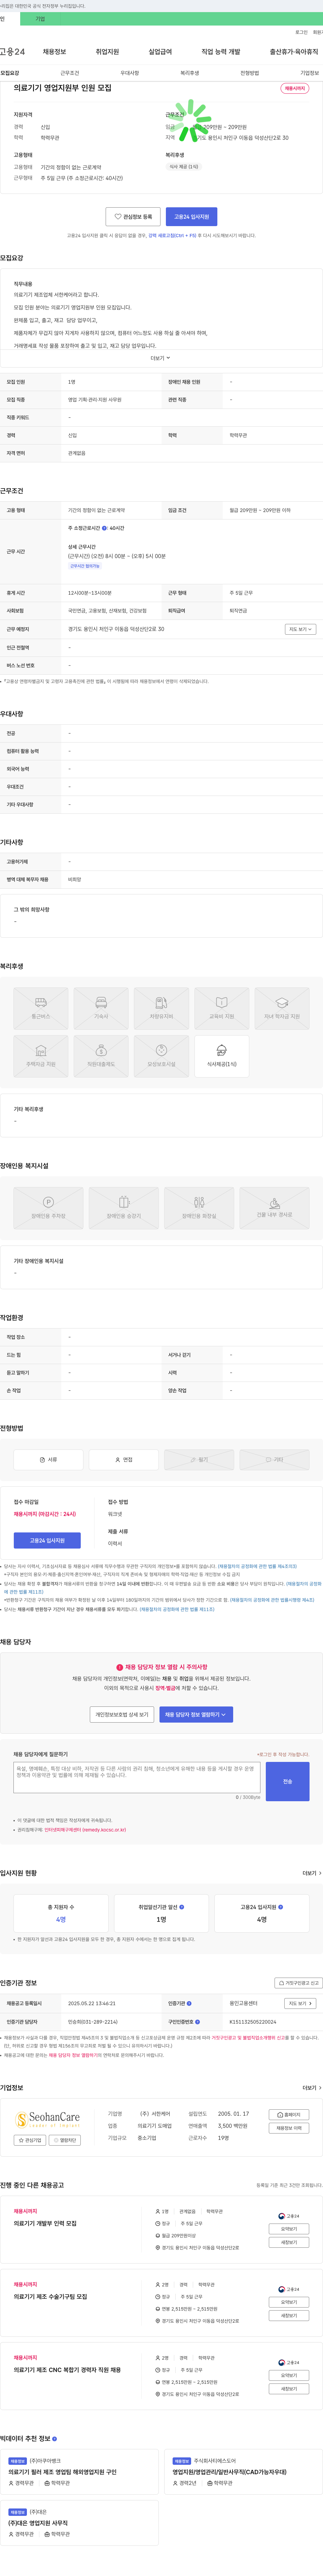Image resolution: width=323 pixels, height=2576 pixels.
Task: Click 요약보기 for 개발부 인력 모집
Action: tap(289, 2229)
